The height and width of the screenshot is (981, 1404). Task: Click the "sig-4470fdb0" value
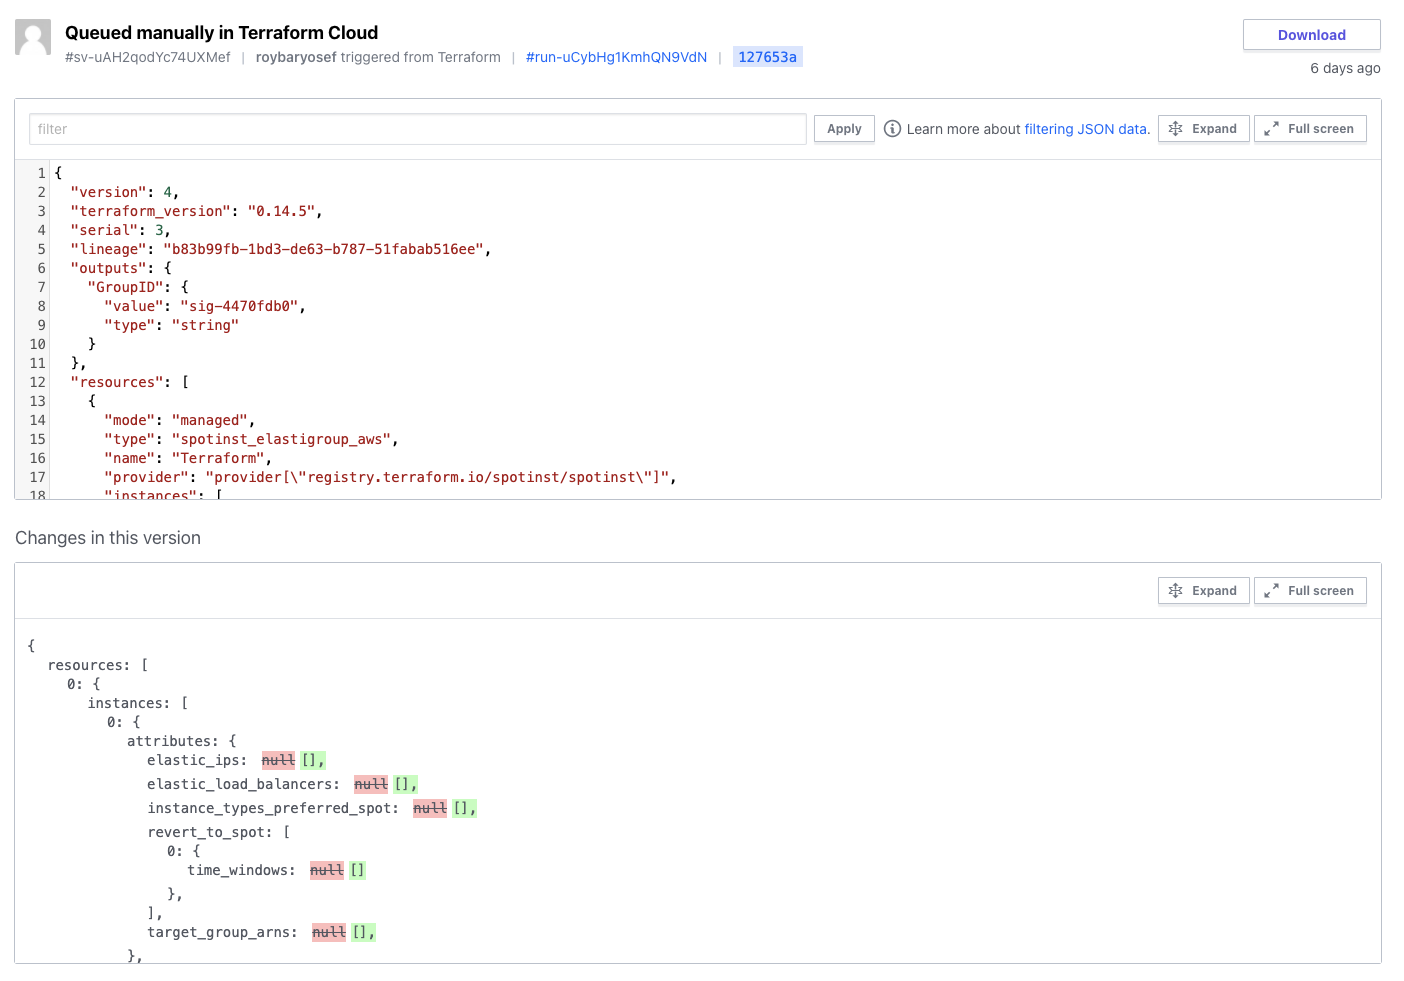[x=238, y=306]
